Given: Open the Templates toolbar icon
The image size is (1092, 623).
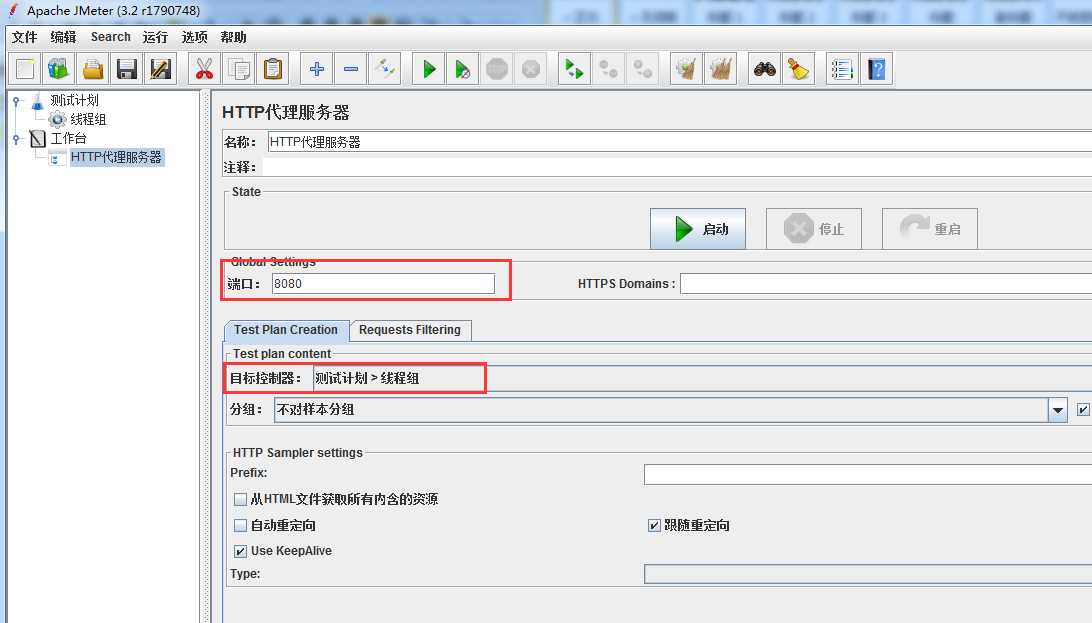Looking at the screenshot, I should click(59, 69).
